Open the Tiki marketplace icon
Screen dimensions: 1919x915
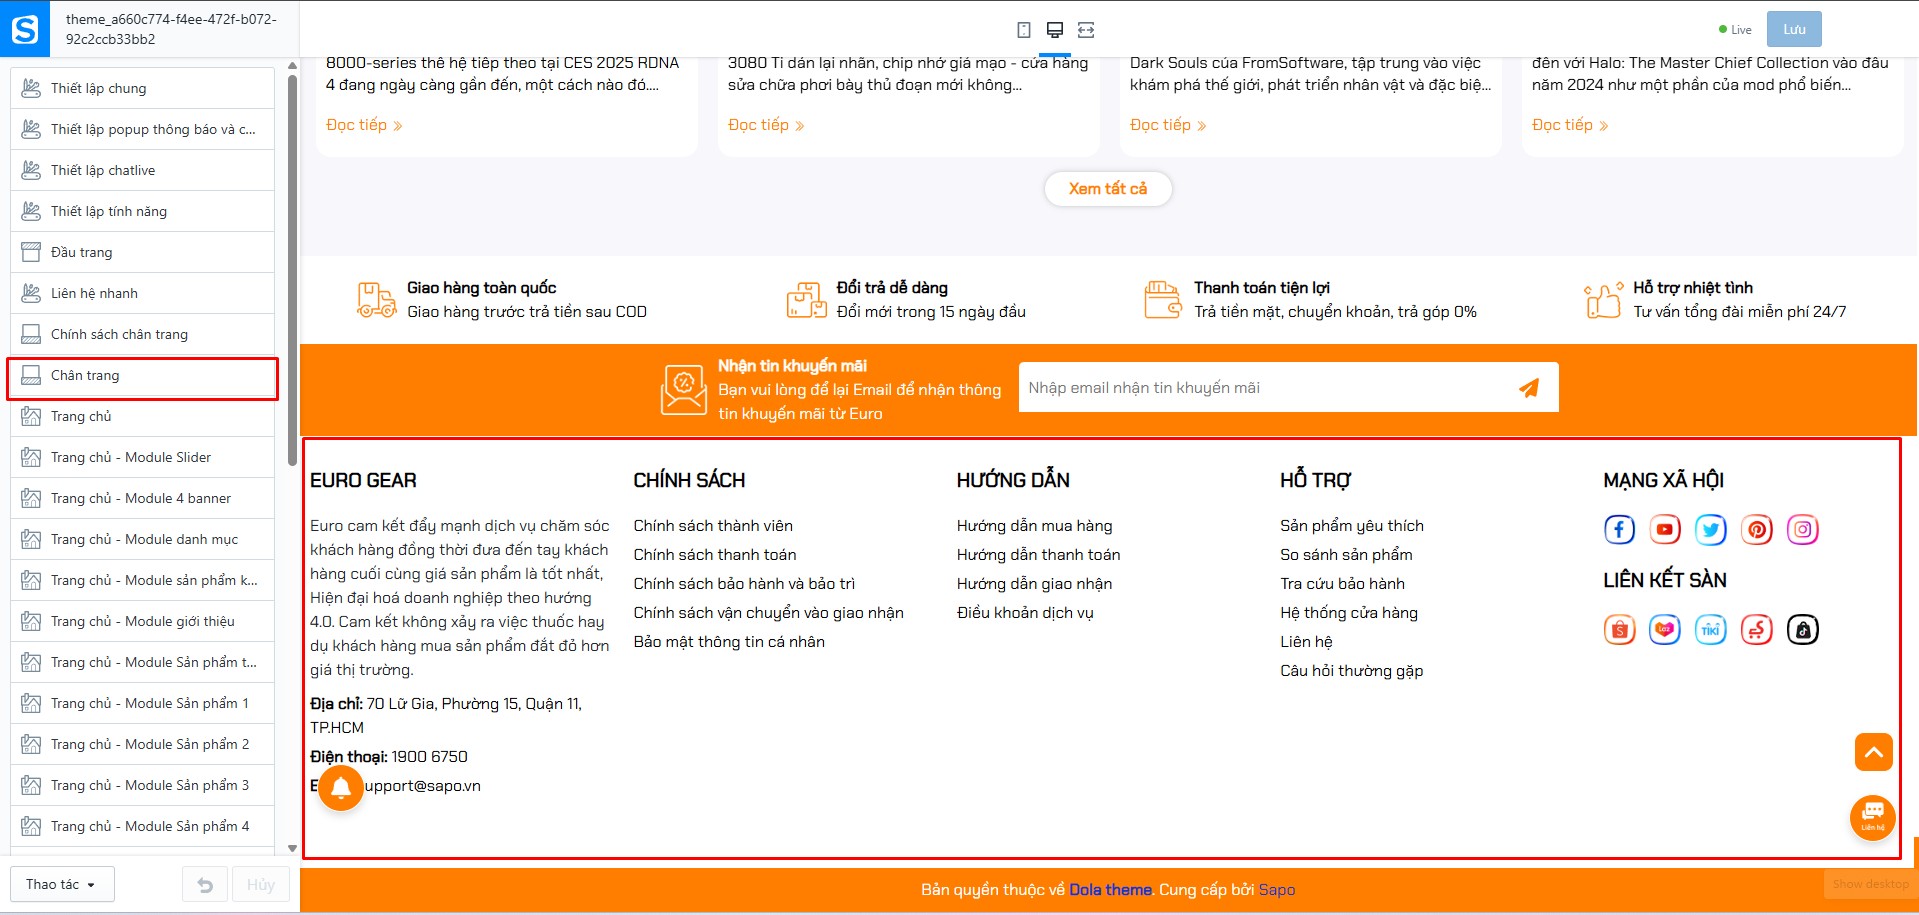pyautogui.click(x=1711, y=629)
